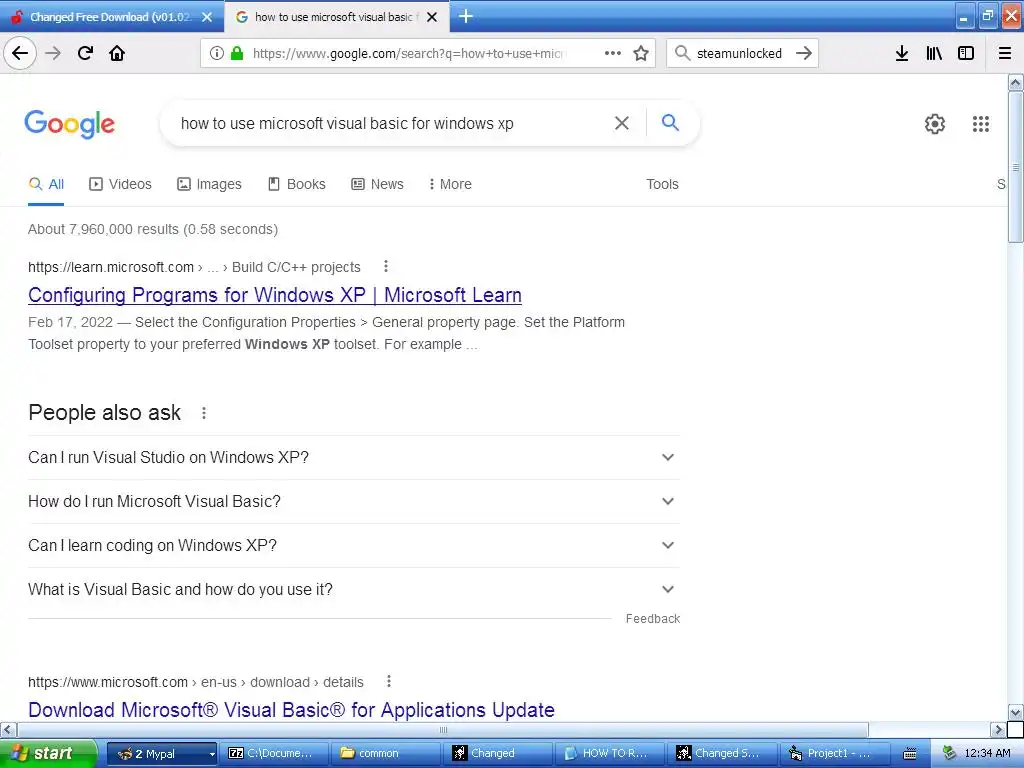Open Download Microsoft Visual Basic for Applications link
1024x768 pixels.
point(291,709)
